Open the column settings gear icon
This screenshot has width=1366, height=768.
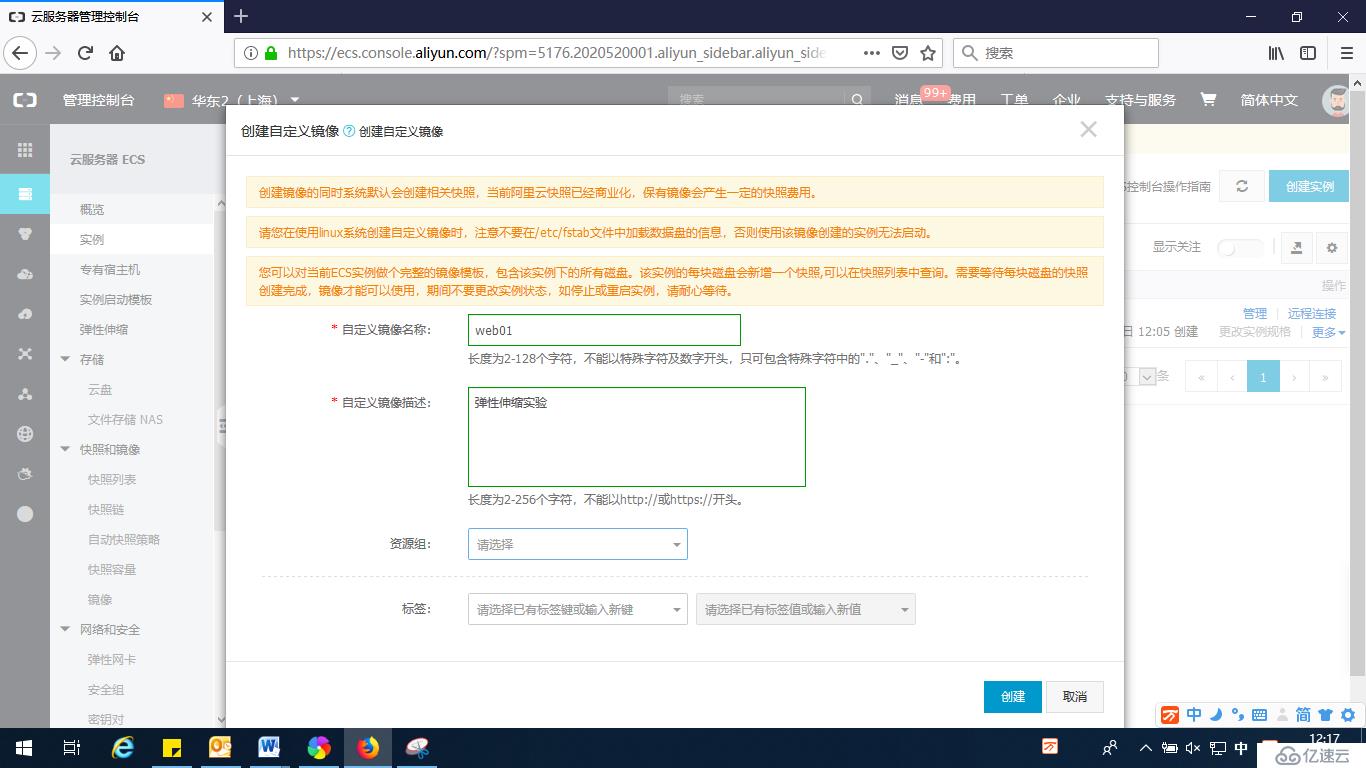(x=1331, y=248)
